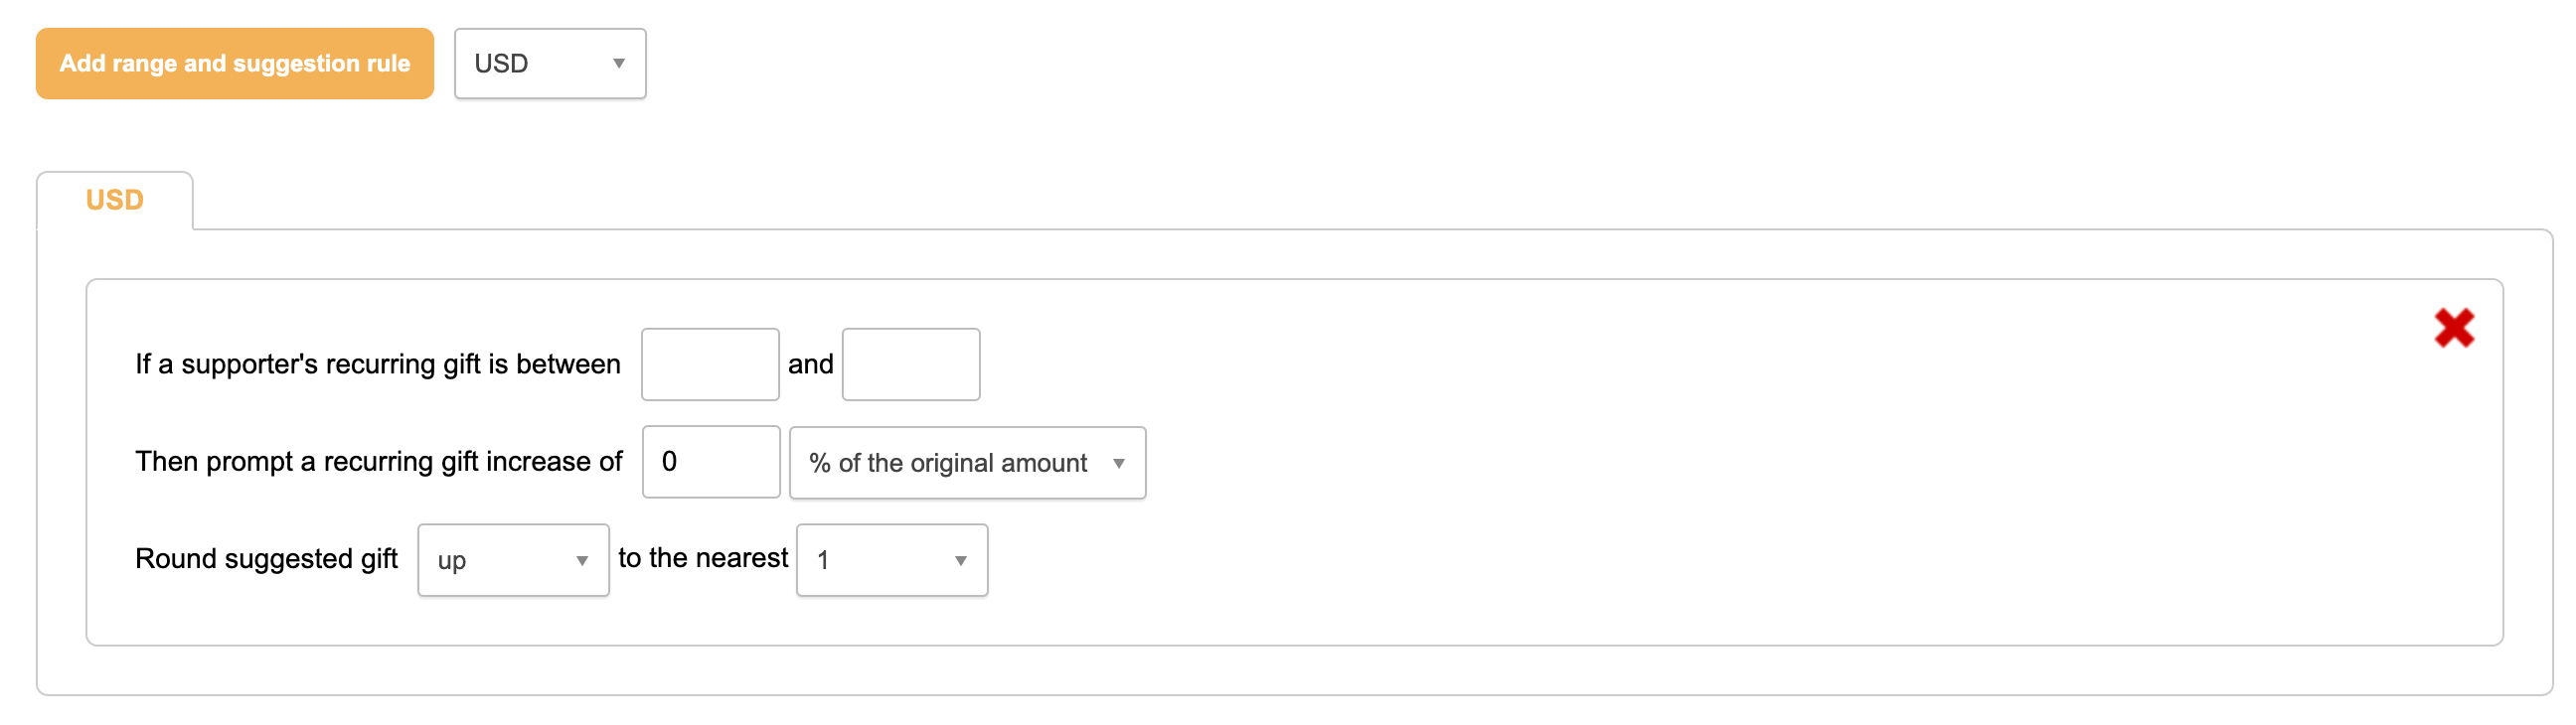Screen dimensions: 2576x725
Task: Delete the rule with the red X icon
Action: (x=2453, y=328)
